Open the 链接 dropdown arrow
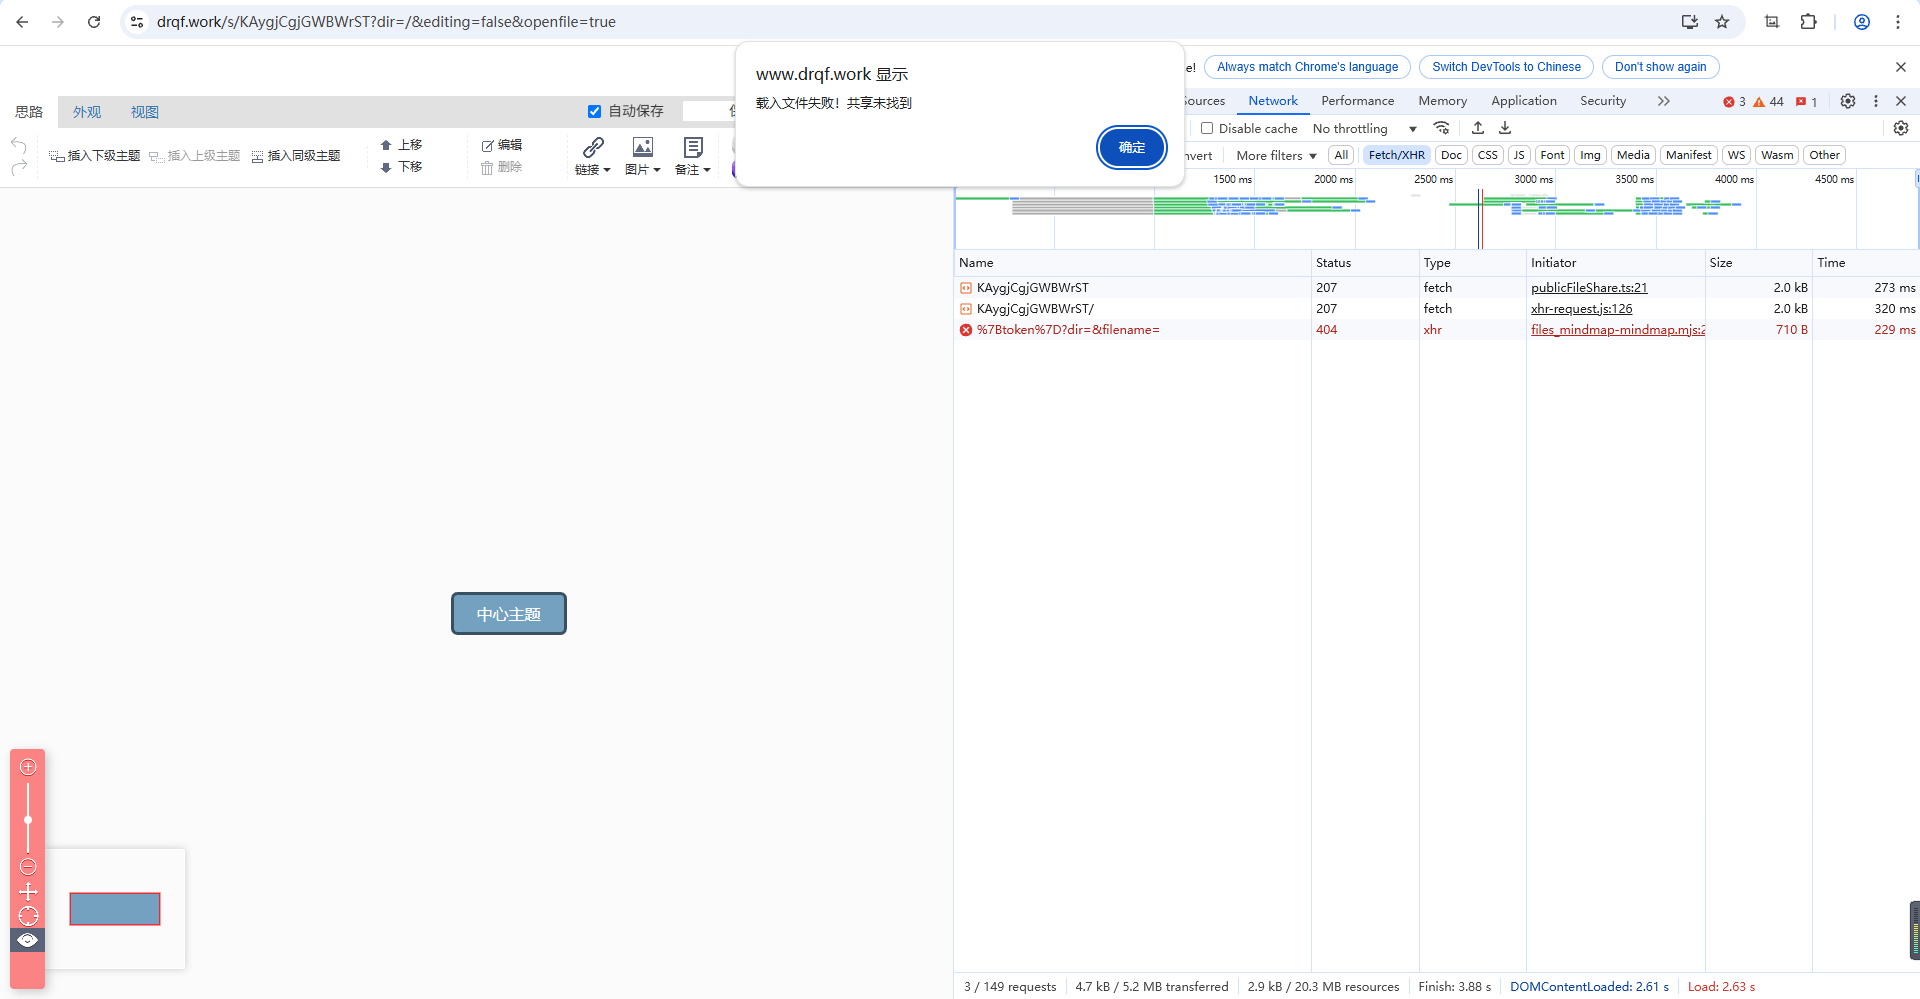The height and width of the screenshot is (999, 1920). [607, 170]
